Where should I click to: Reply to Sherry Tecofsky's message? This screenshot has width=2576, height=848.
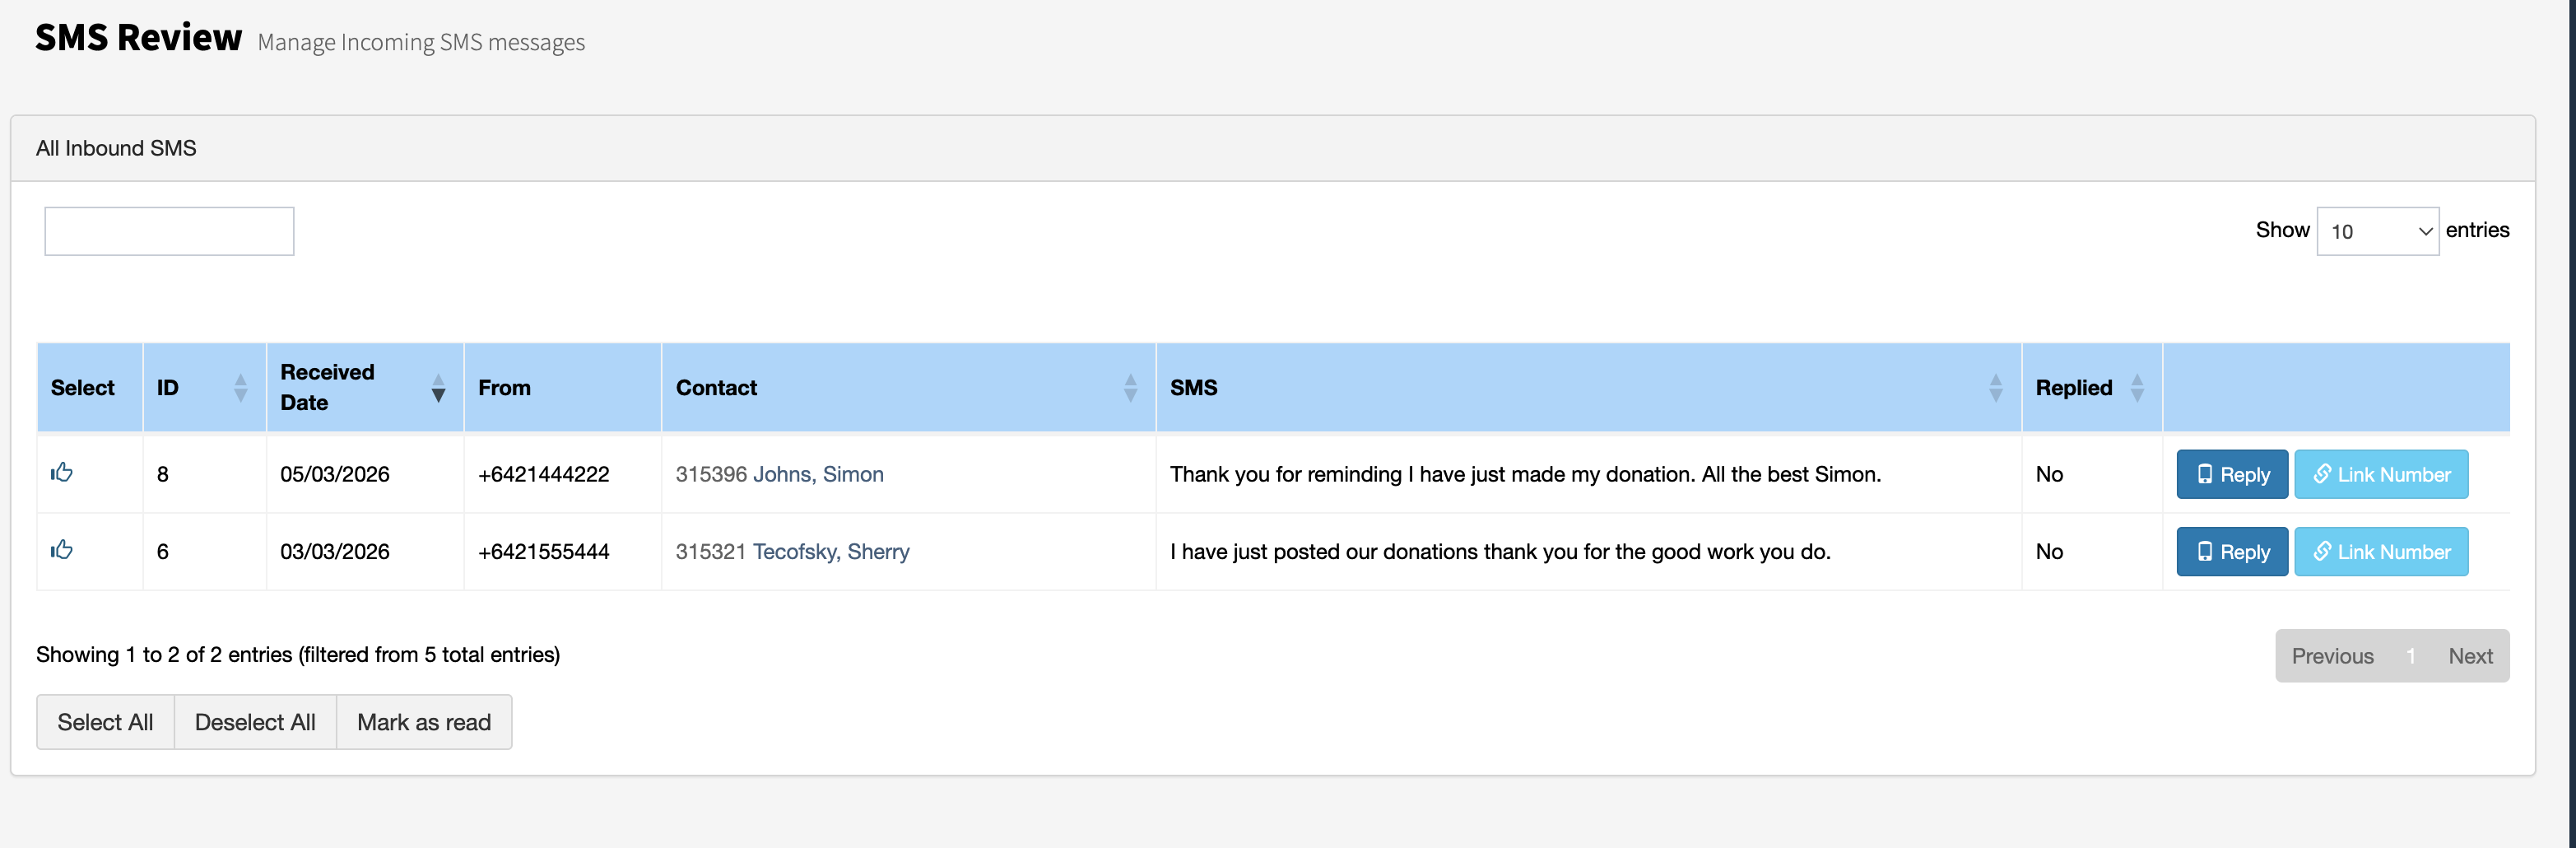click(2232, 551)
